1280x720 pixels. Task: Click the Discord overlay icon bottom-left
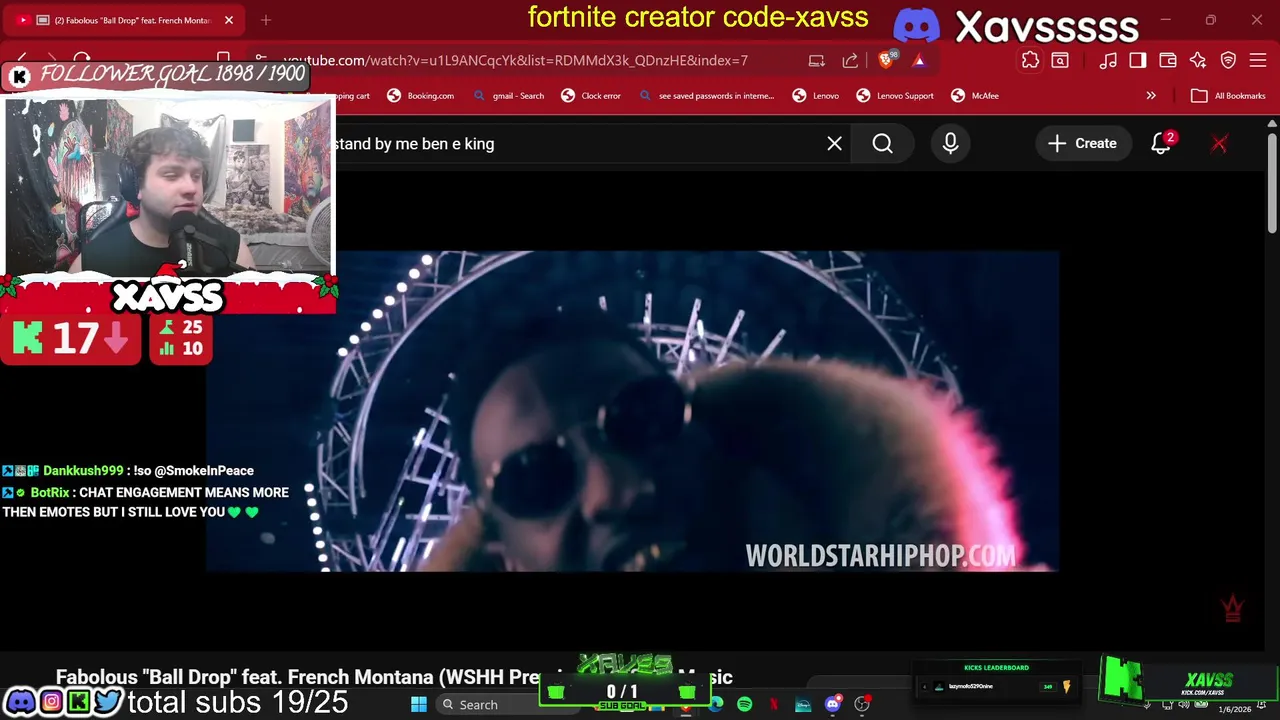coord(20,702)
